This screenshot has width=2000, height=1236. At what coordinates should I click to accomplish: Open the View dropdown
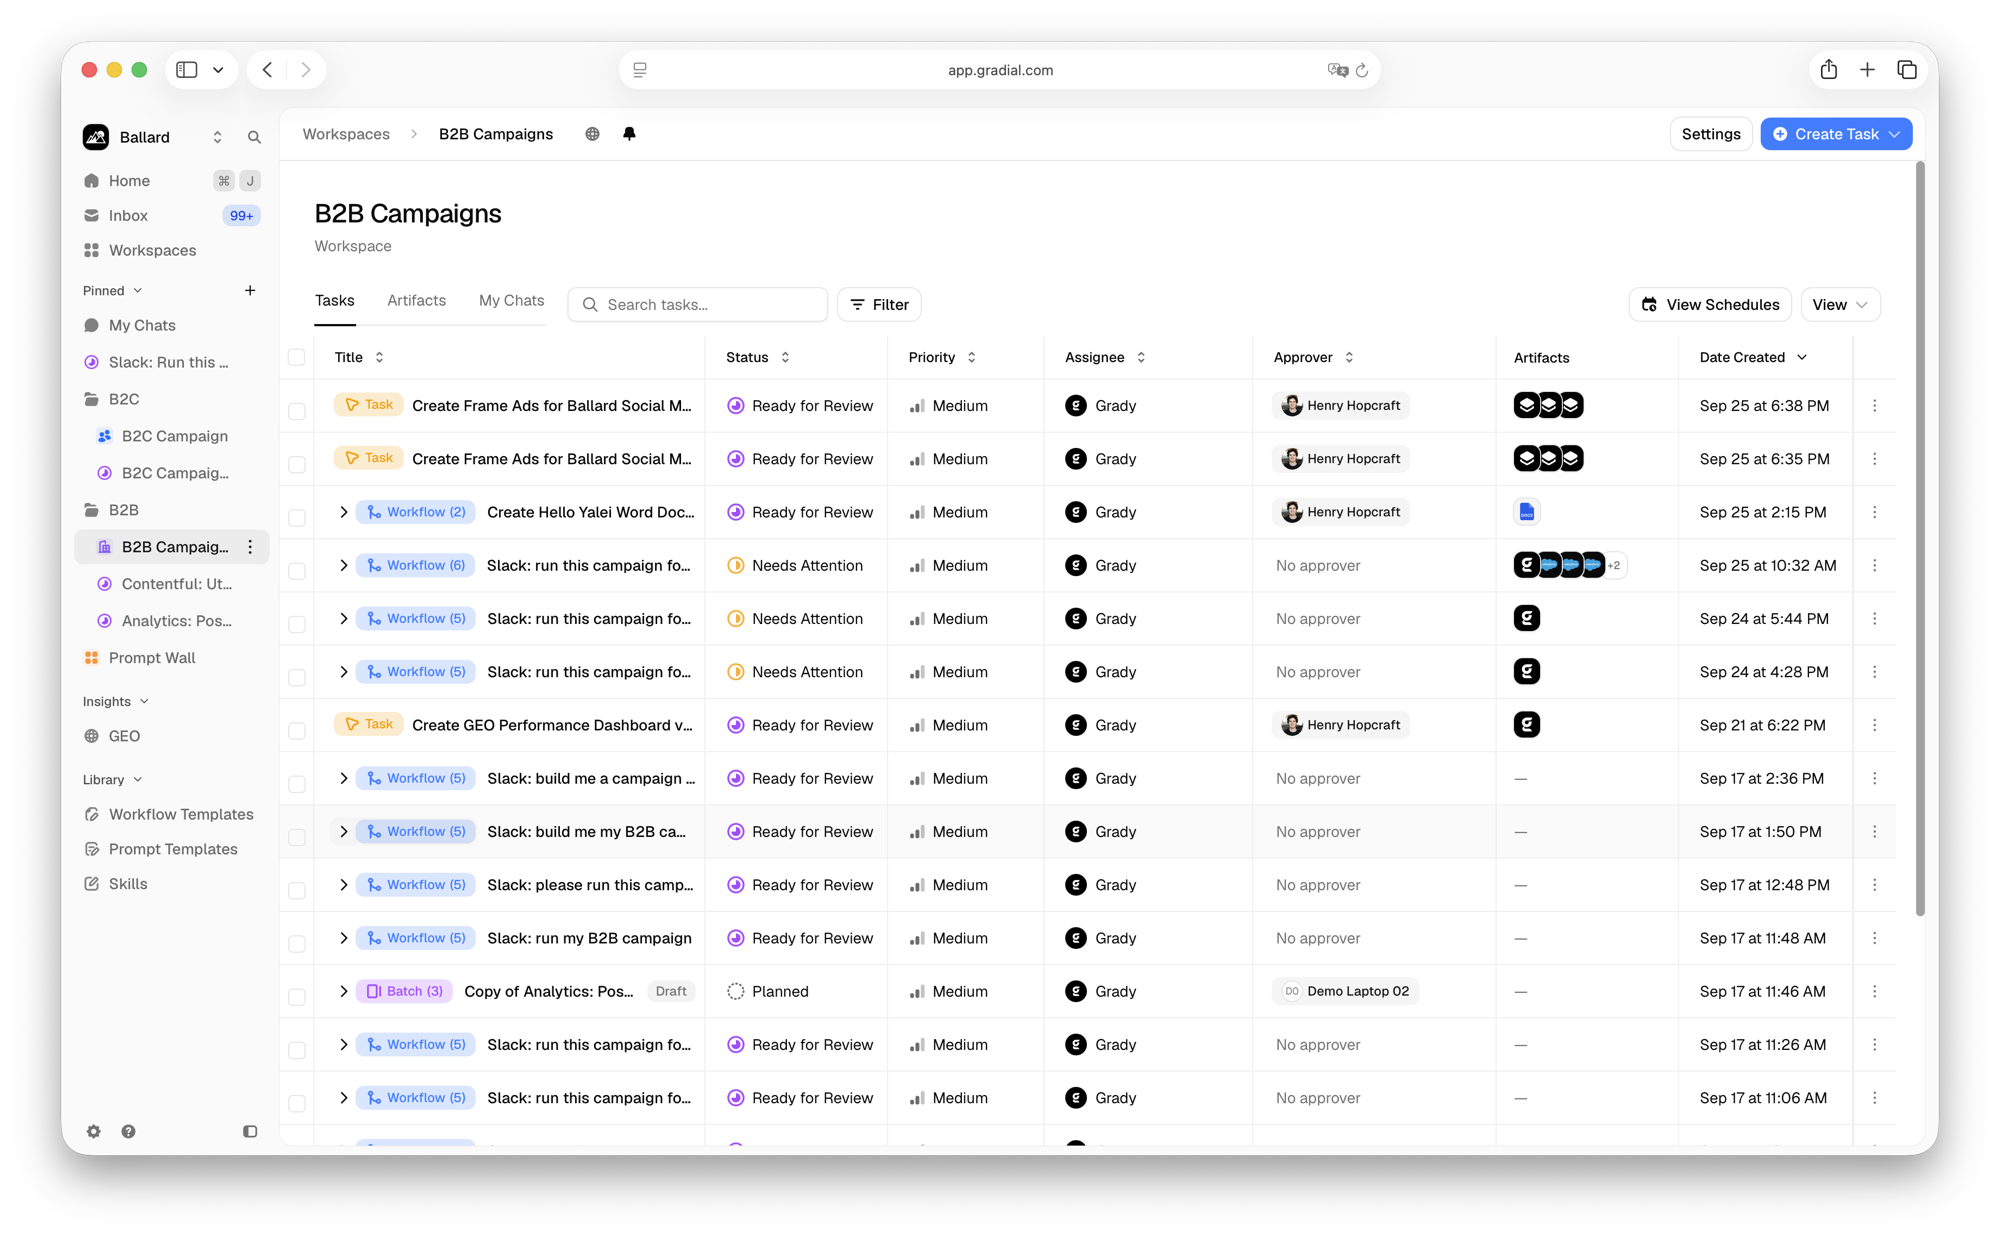[x=1840, y=304]
